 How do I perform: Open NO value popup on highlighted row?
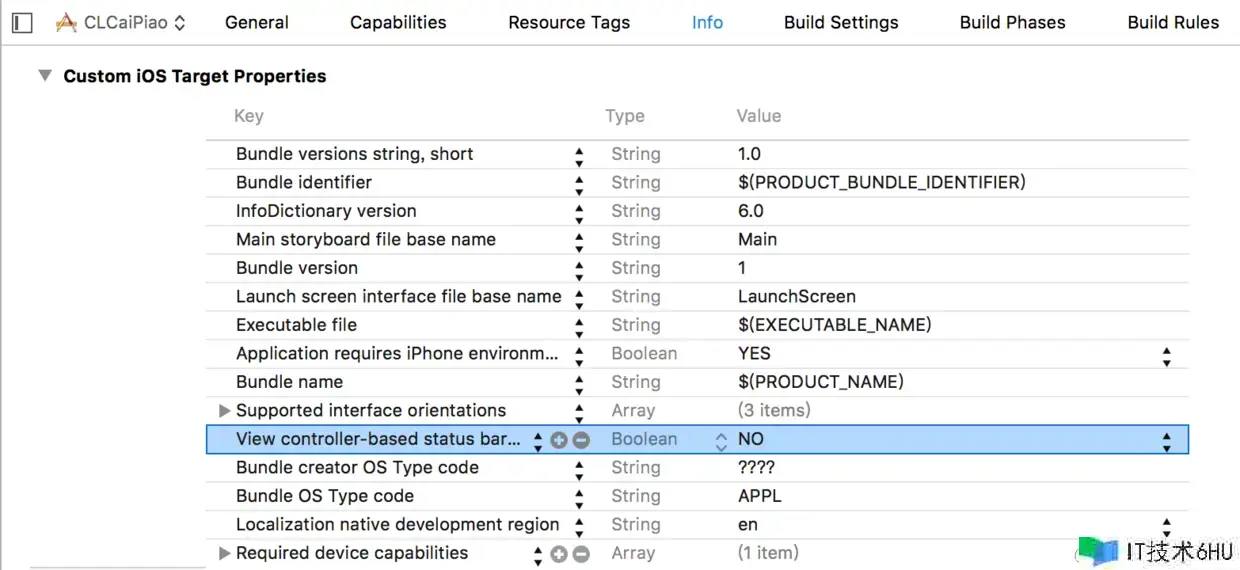click(x=1166, y=440)
